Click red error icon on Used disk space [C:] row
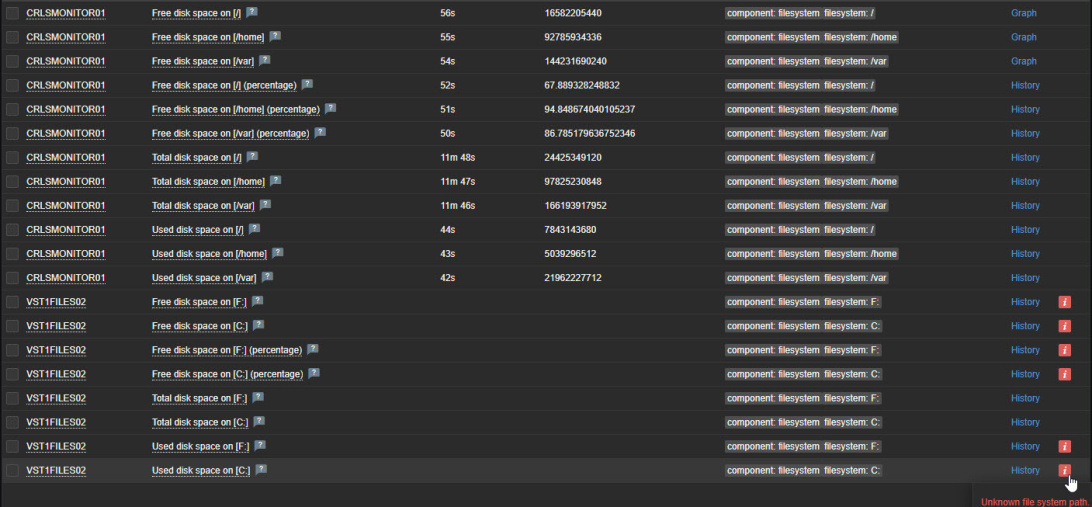The image size is (1092, 507). (x=1064, y=470)
